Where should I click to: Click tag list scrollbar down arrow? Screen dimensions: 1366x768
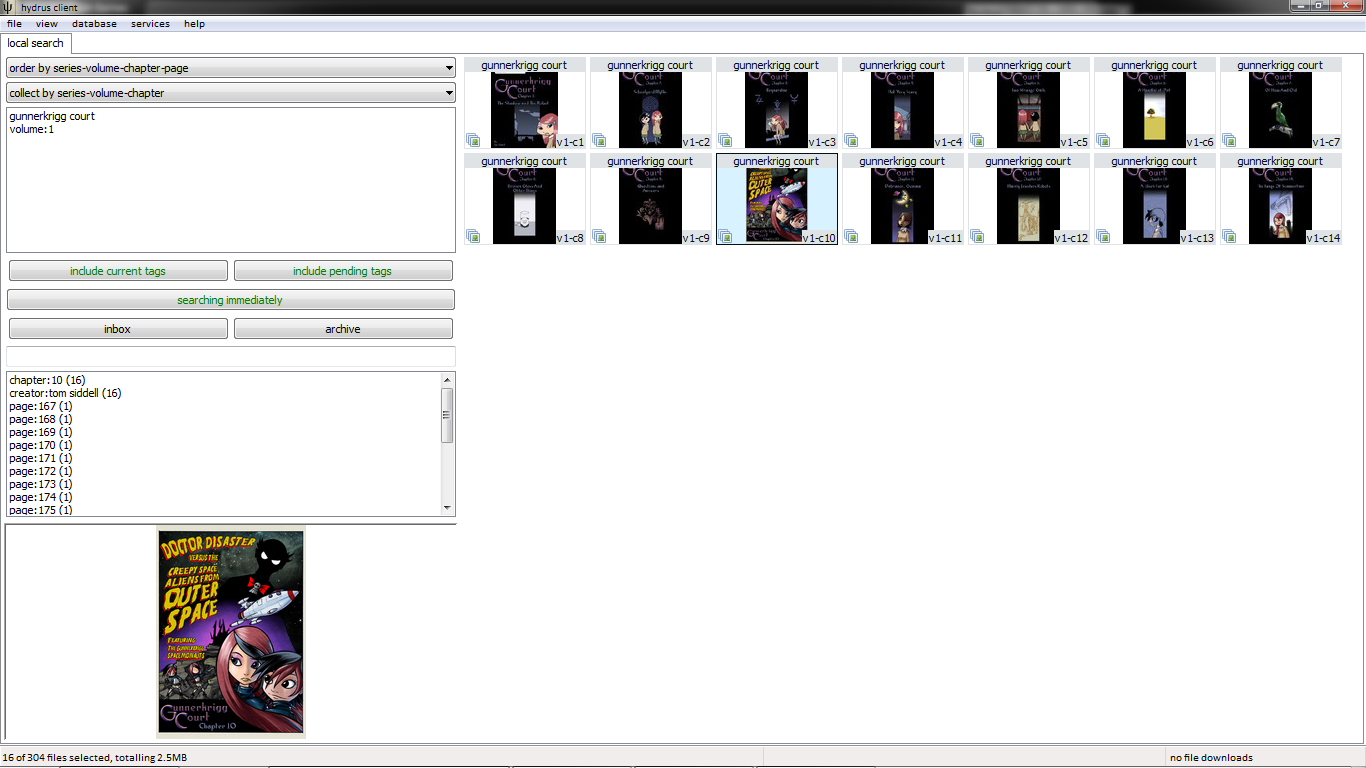click(448, 509)
